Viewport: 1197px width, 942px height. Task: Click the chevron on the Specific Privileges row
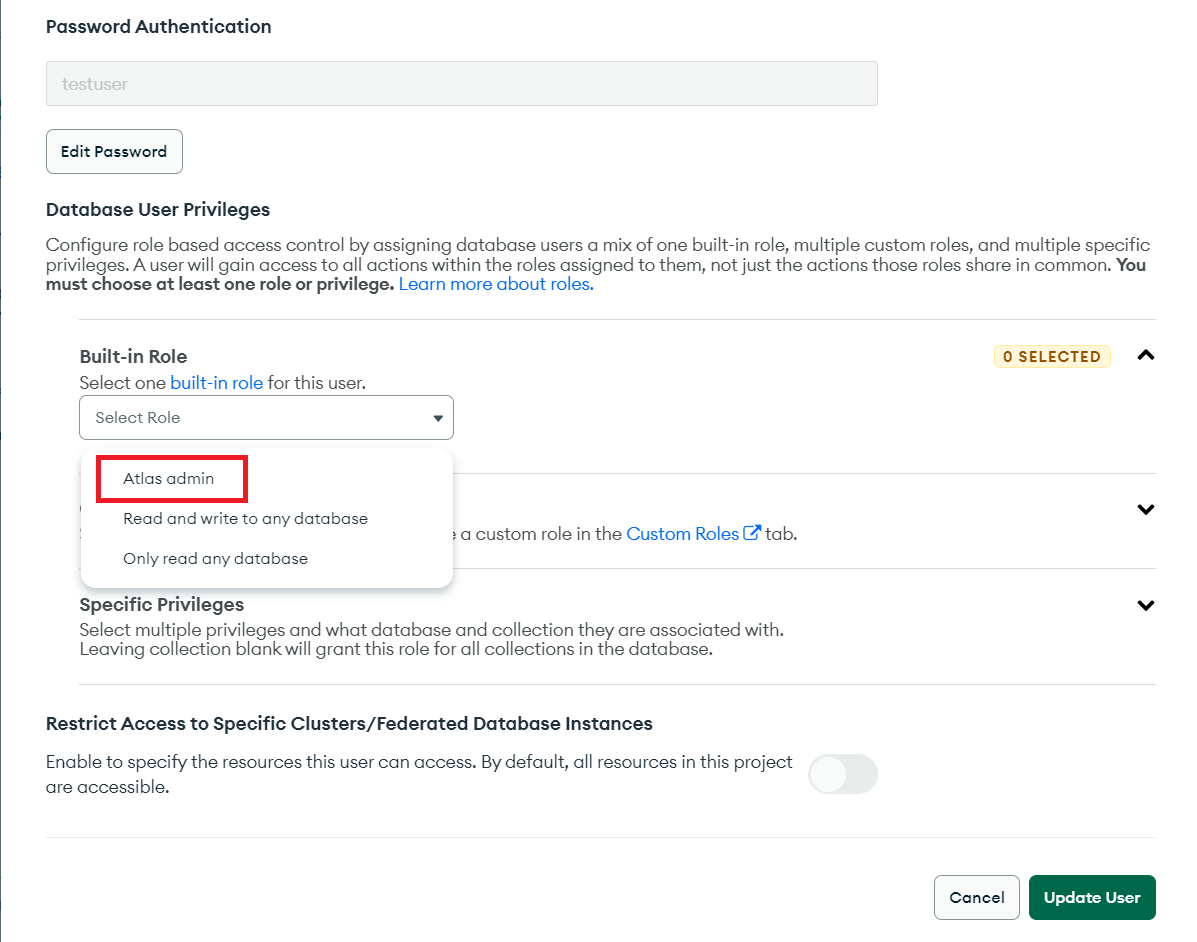tap(1145, 605)
